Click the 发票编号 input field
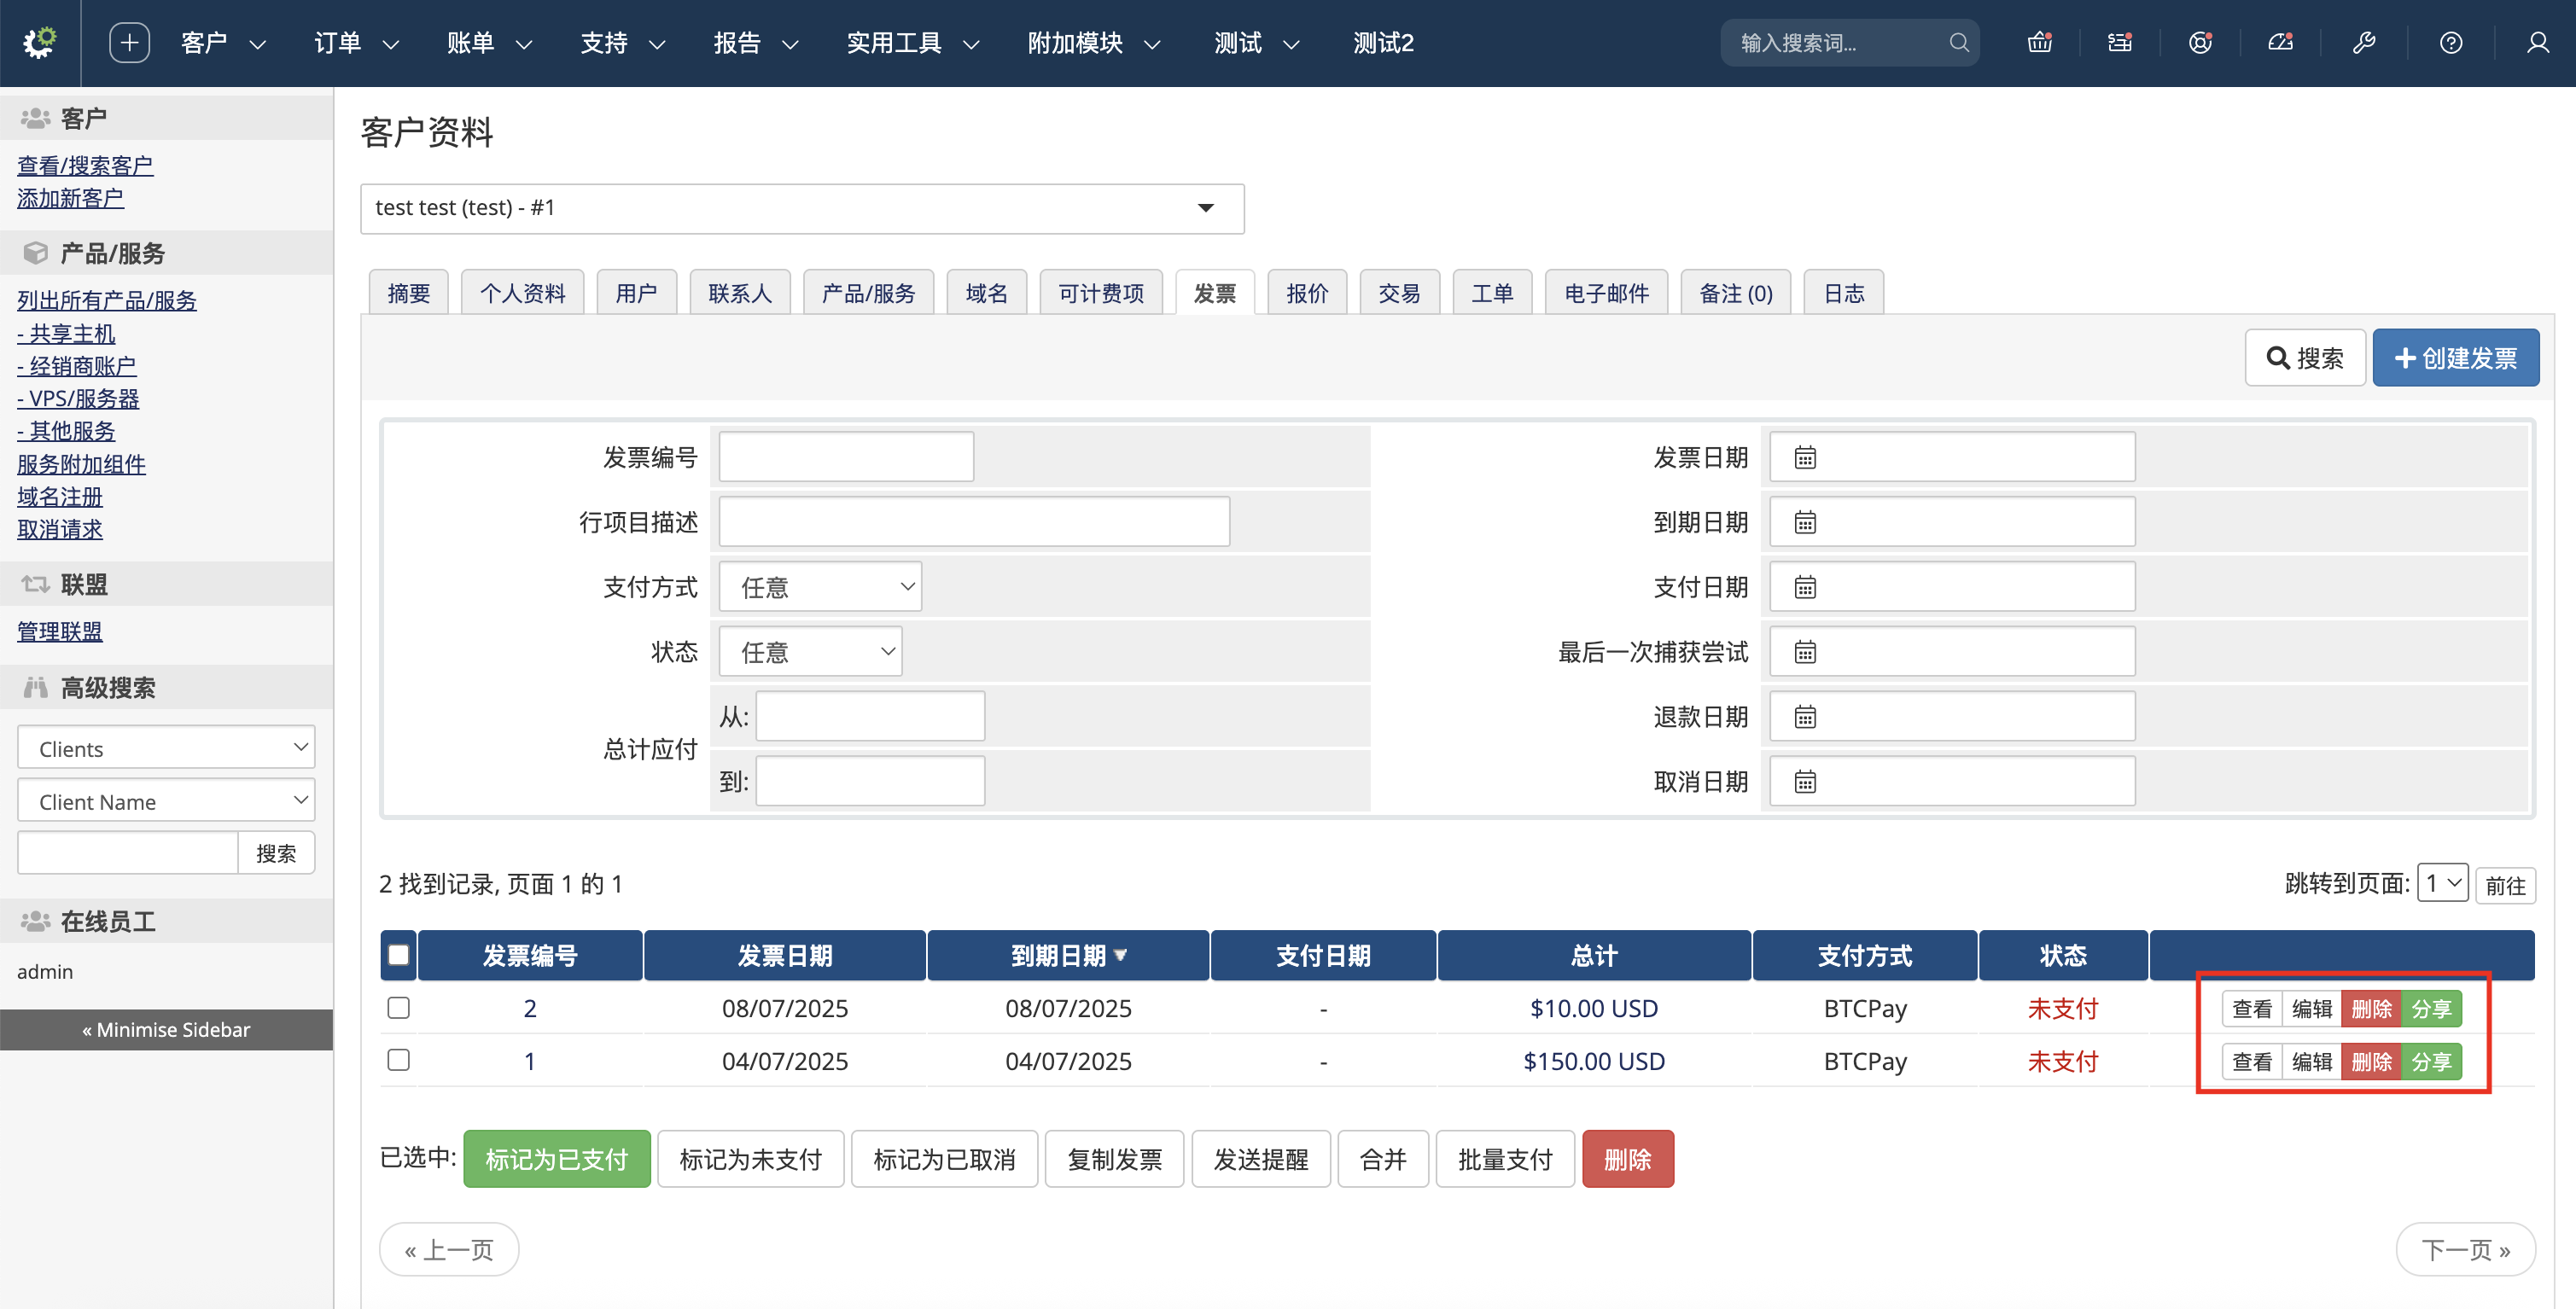 pos(846,458)
